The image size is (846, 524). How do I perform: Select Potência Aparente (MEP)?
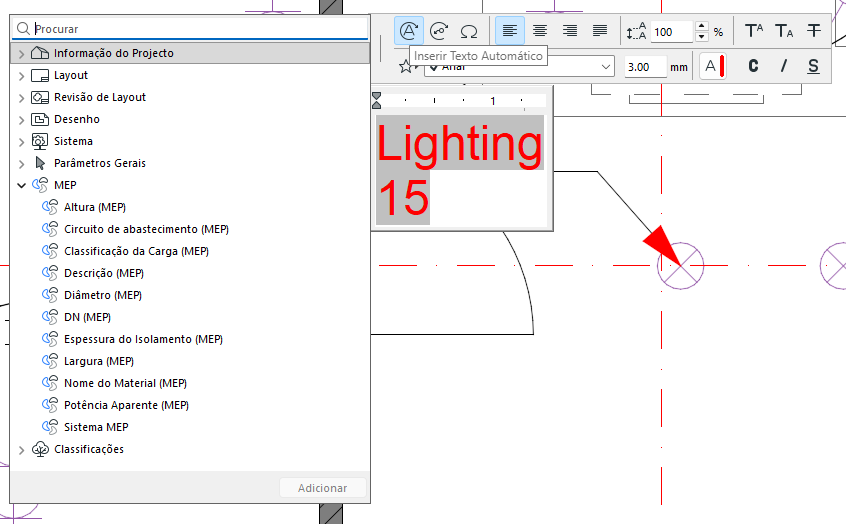tap(126, 405)
